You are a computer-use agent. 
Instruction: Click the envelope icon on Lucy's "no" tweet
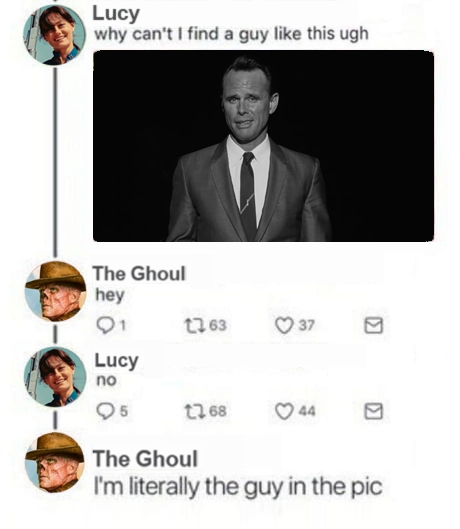(374, 411)
